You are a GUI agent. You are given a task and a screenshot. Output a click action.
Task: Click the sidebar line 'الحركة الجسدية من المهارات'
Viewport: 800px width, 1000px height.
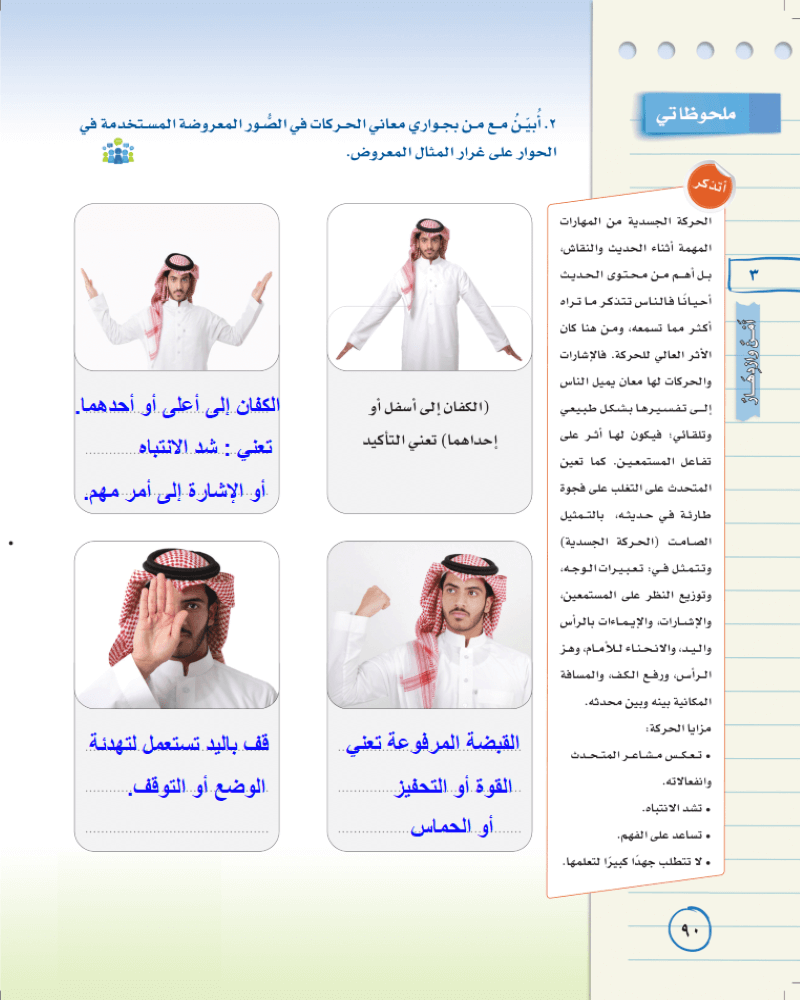click(x=635, y=221)
